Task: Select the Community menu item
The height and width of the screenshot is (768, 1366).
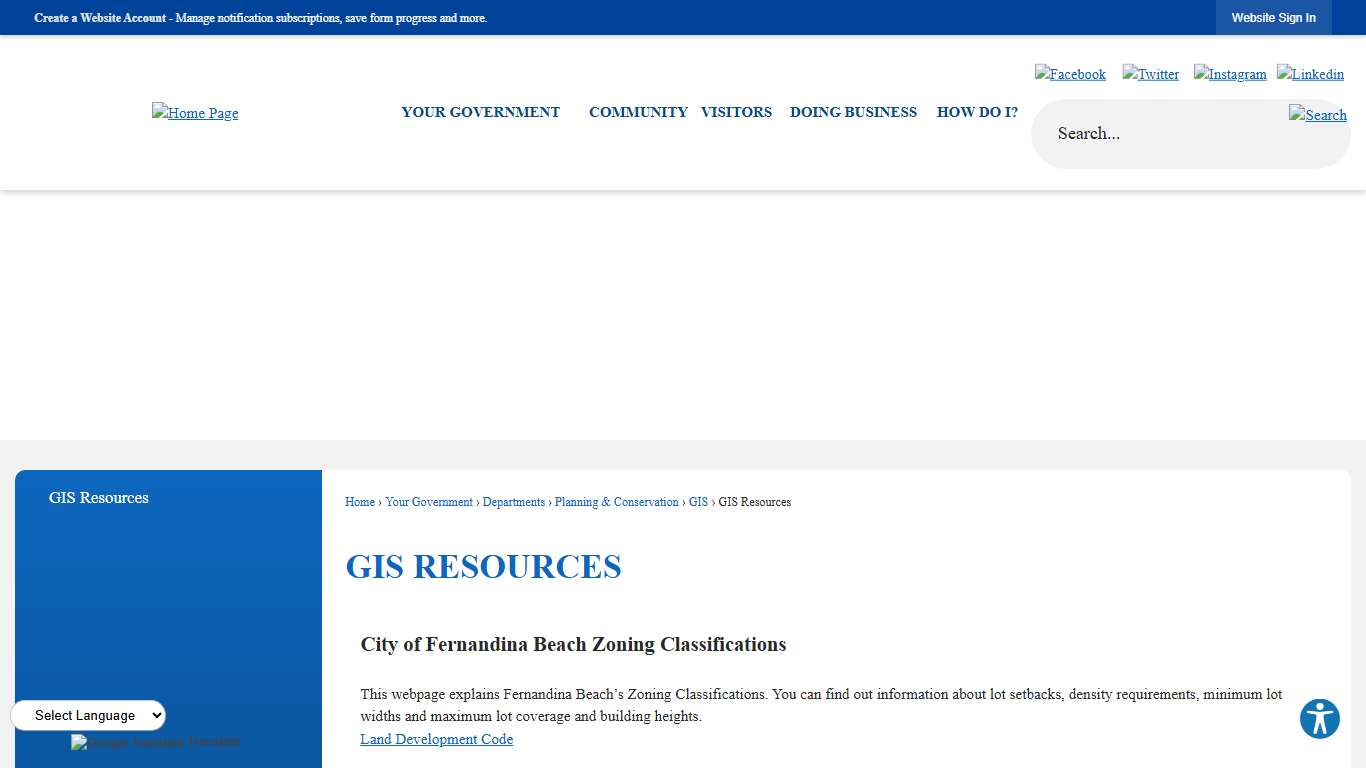Action: point(638,112)
